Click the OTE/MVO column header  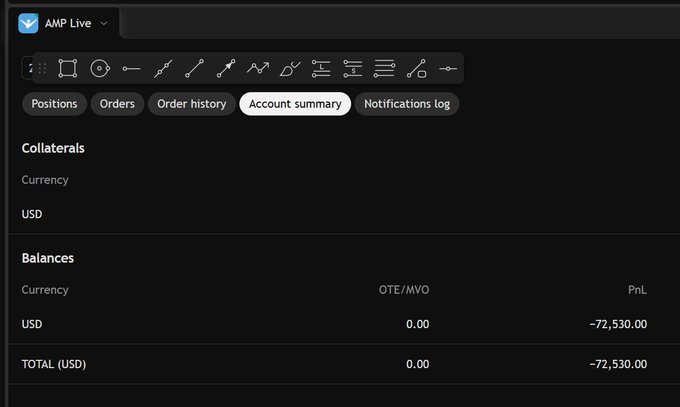[404, 290]
